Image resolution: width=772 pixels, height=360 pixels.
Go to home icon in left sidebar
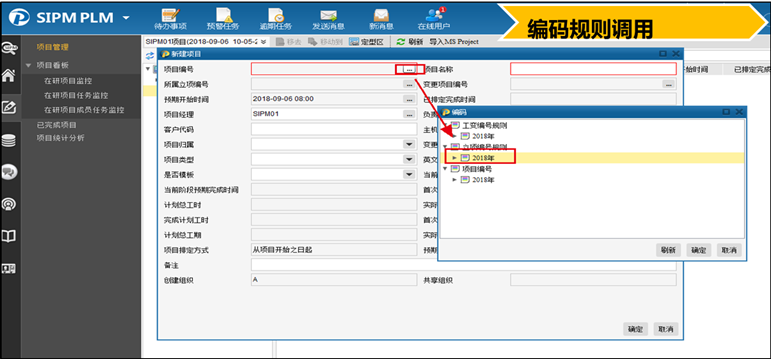[x=9, y=75]
